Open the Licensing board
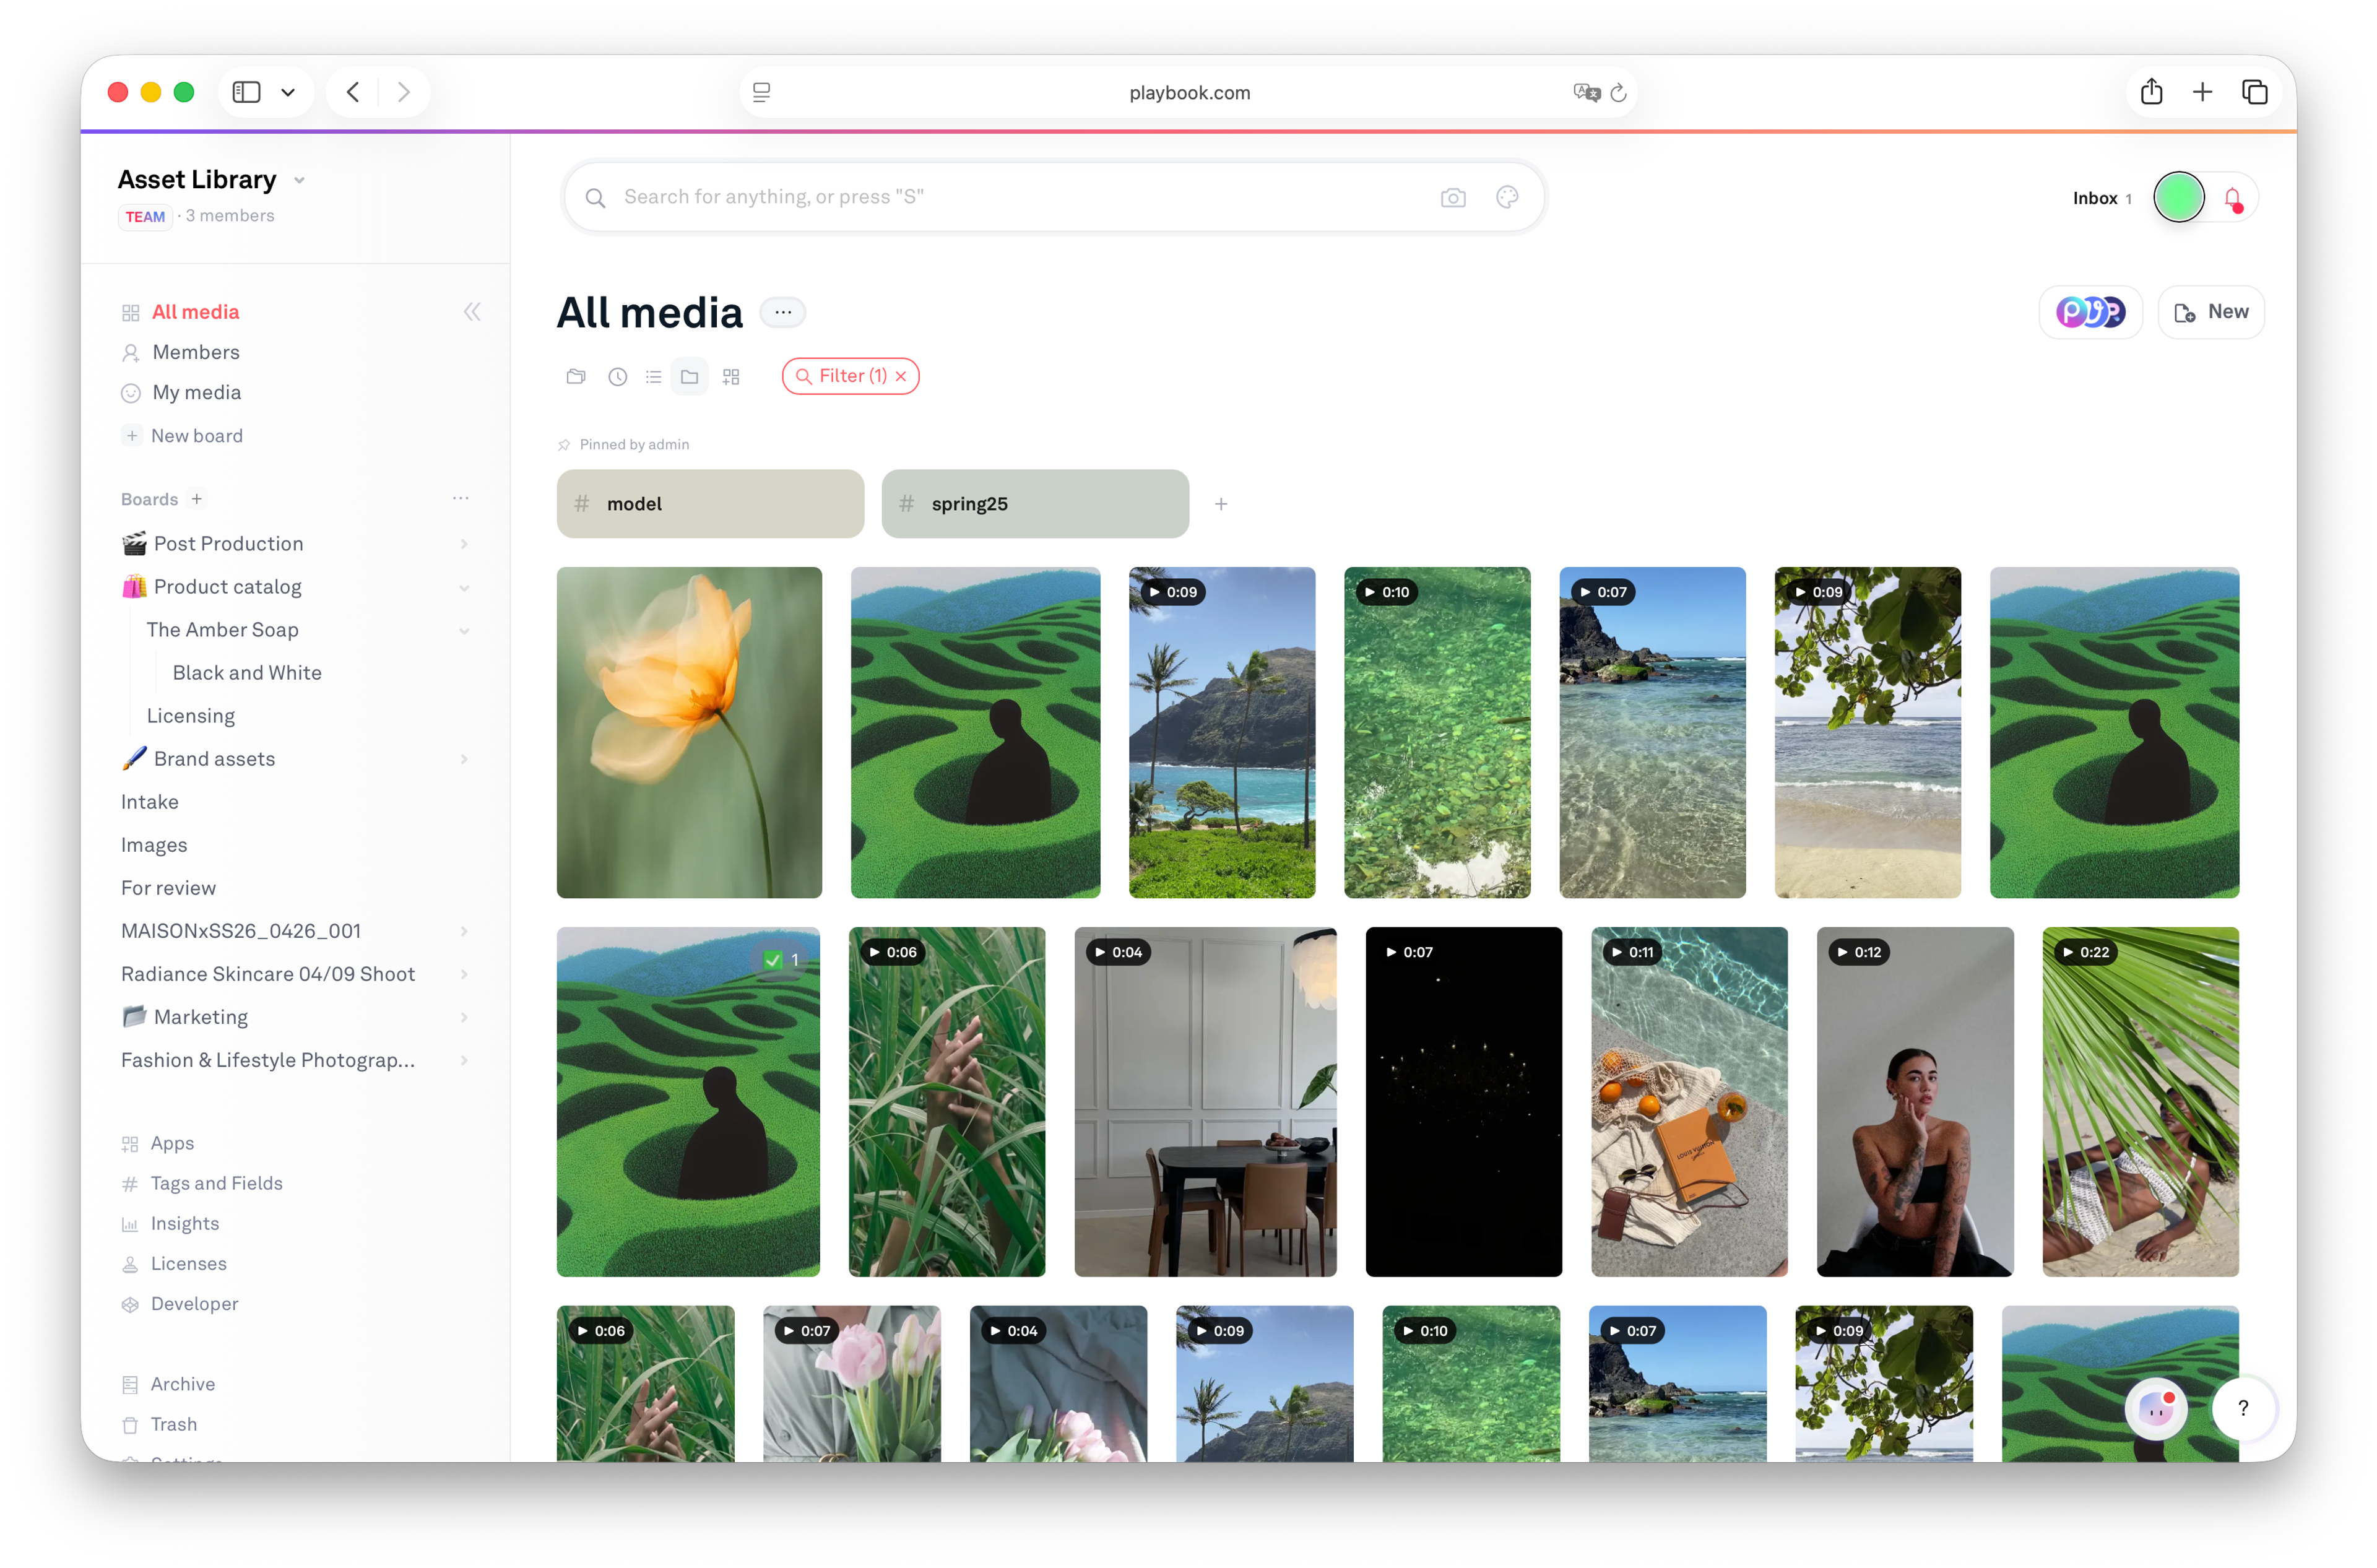Screen dimensions: 2377x1568 (191, 716)
